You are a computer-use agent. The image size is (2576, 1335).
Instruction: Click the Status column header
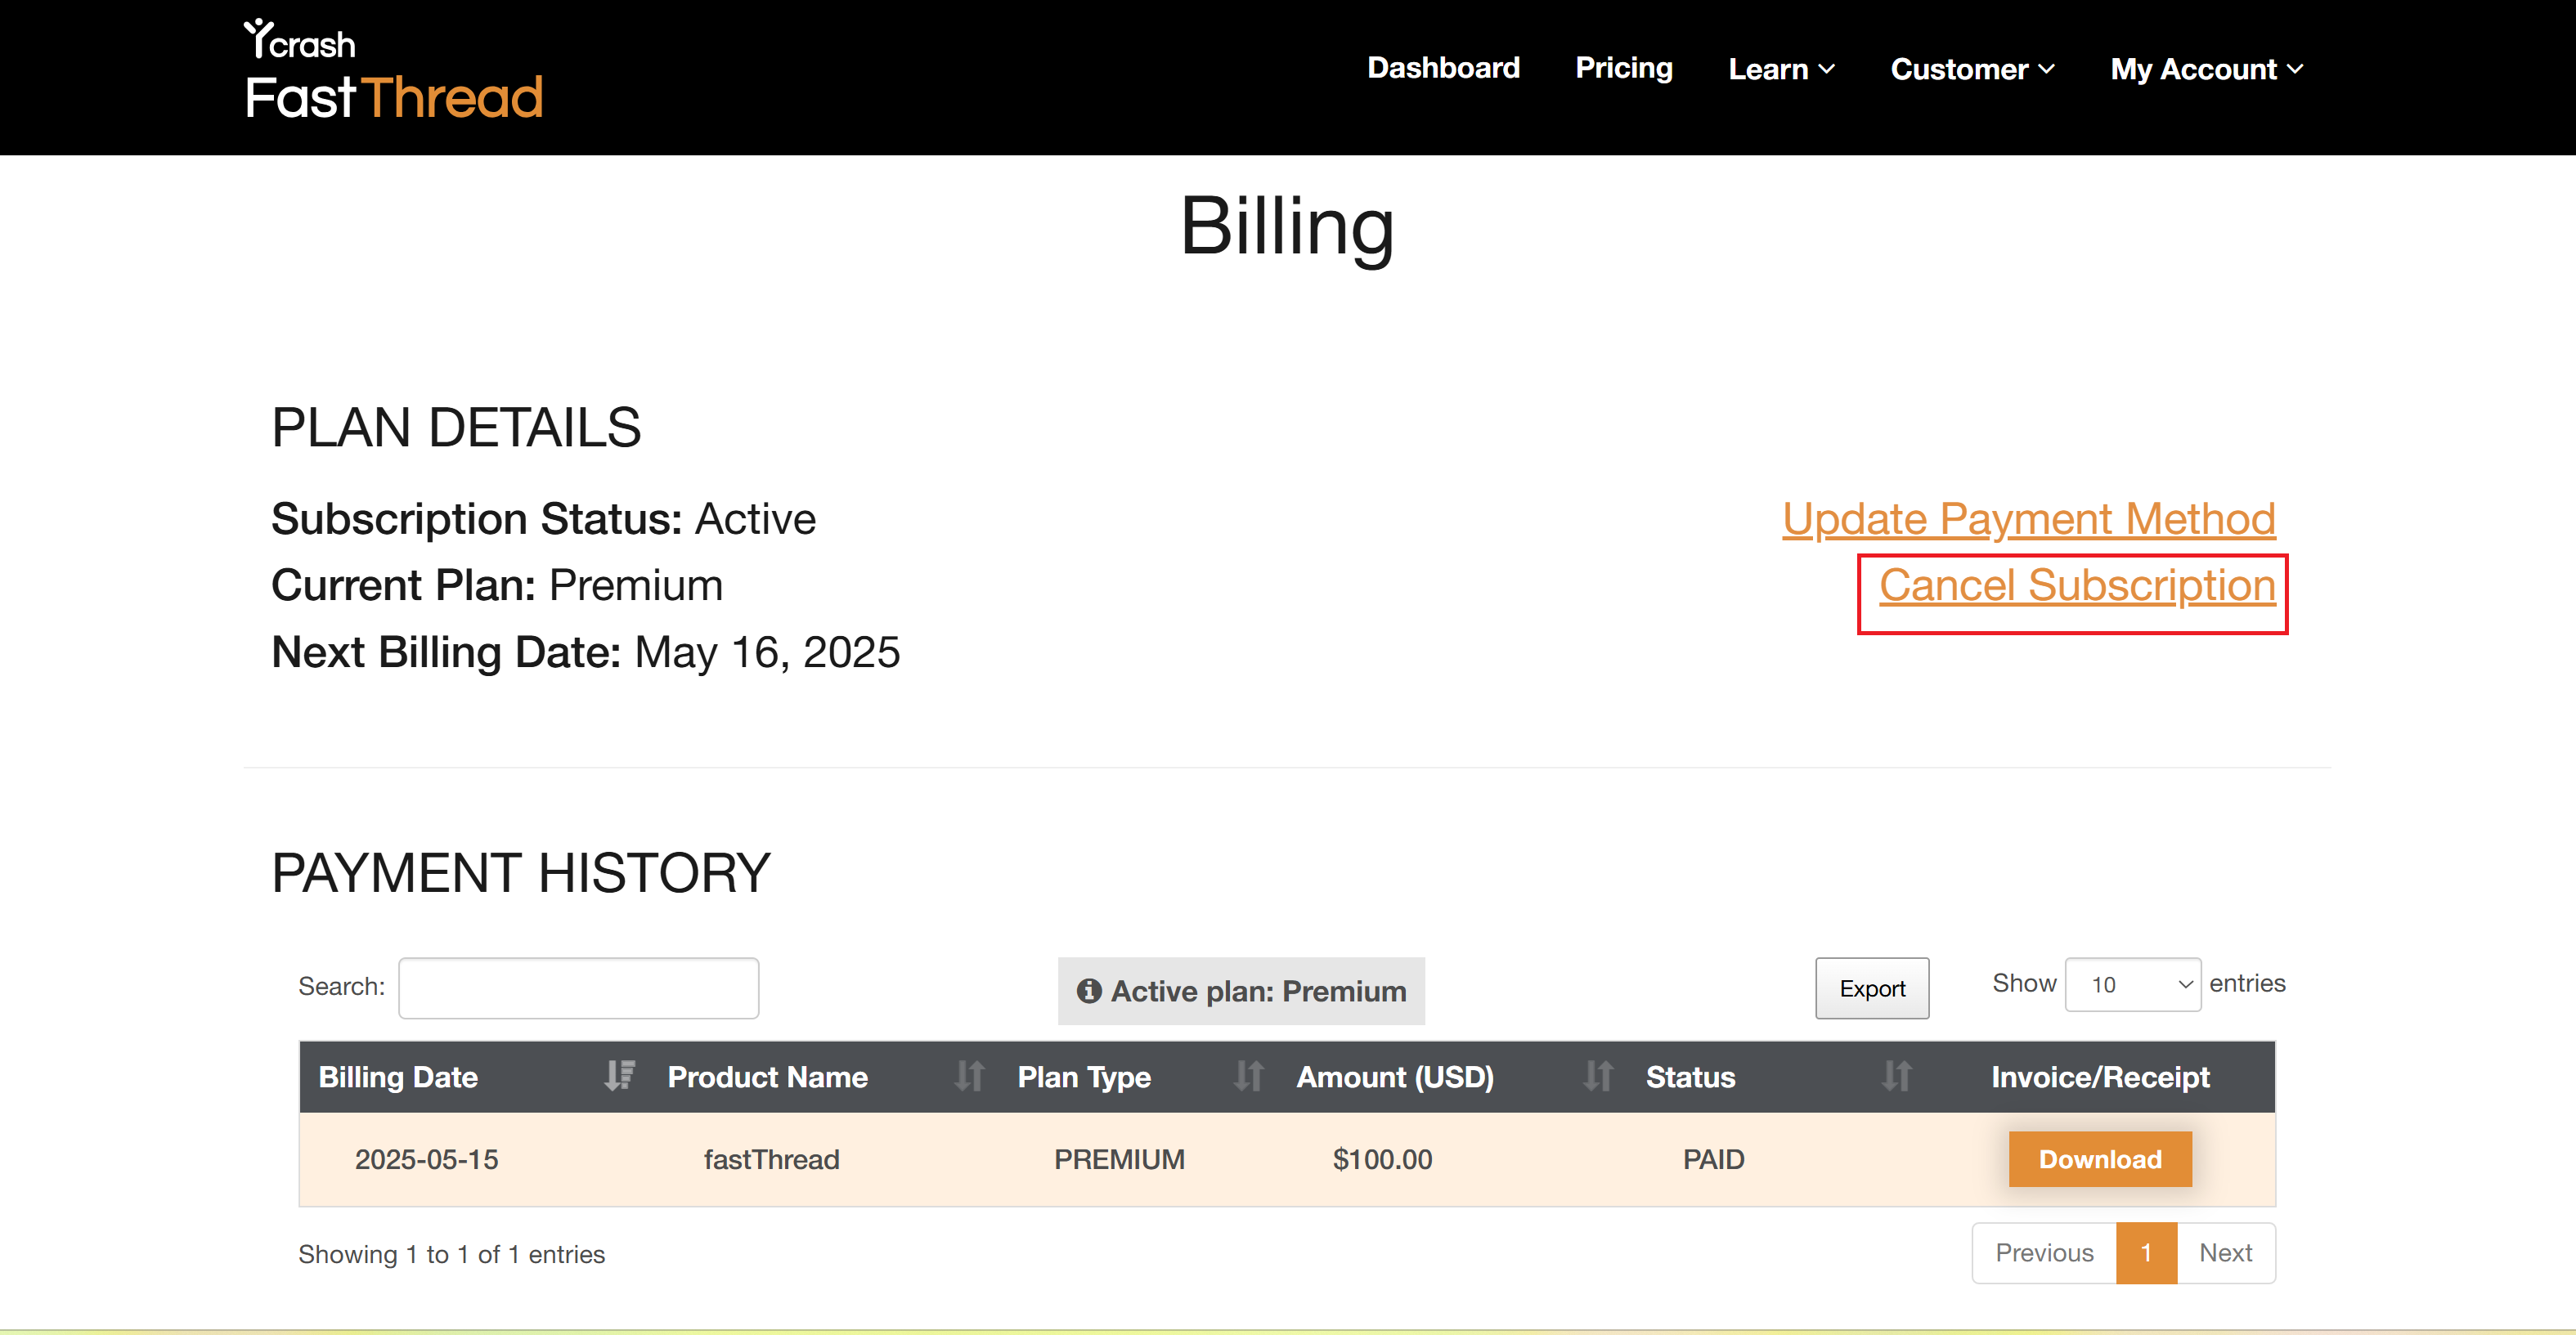pos(1777,1076)
